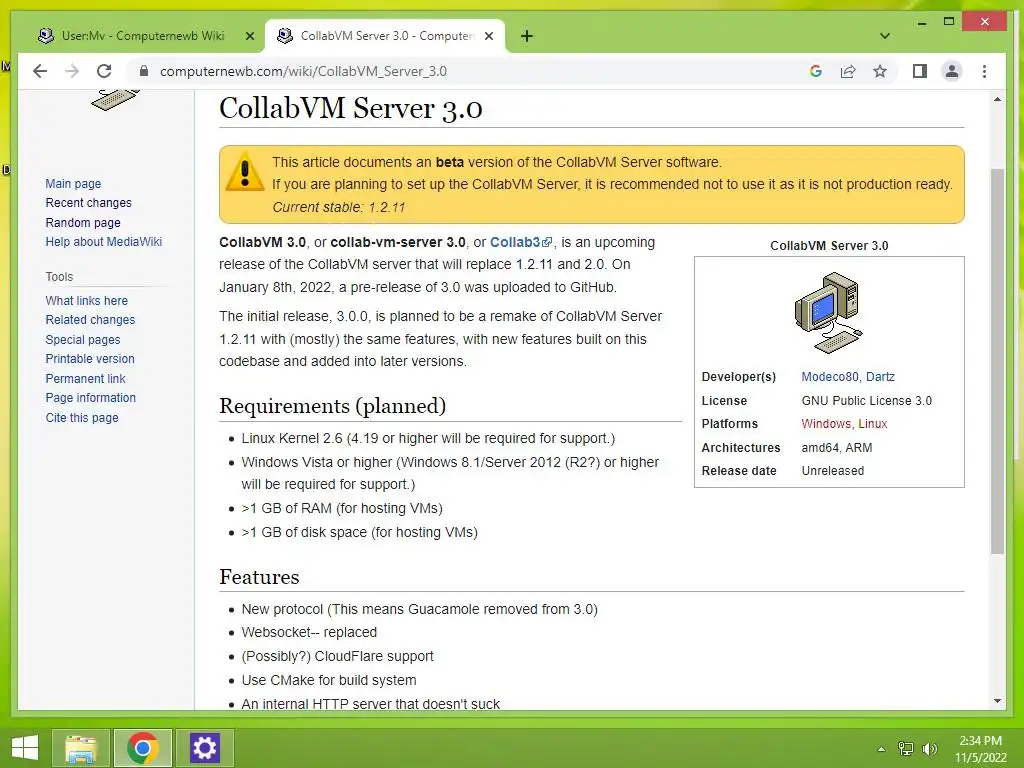1024x768 pixels.
Task: Open developer Modeco80 link
Action: click(x=829, y=377)
